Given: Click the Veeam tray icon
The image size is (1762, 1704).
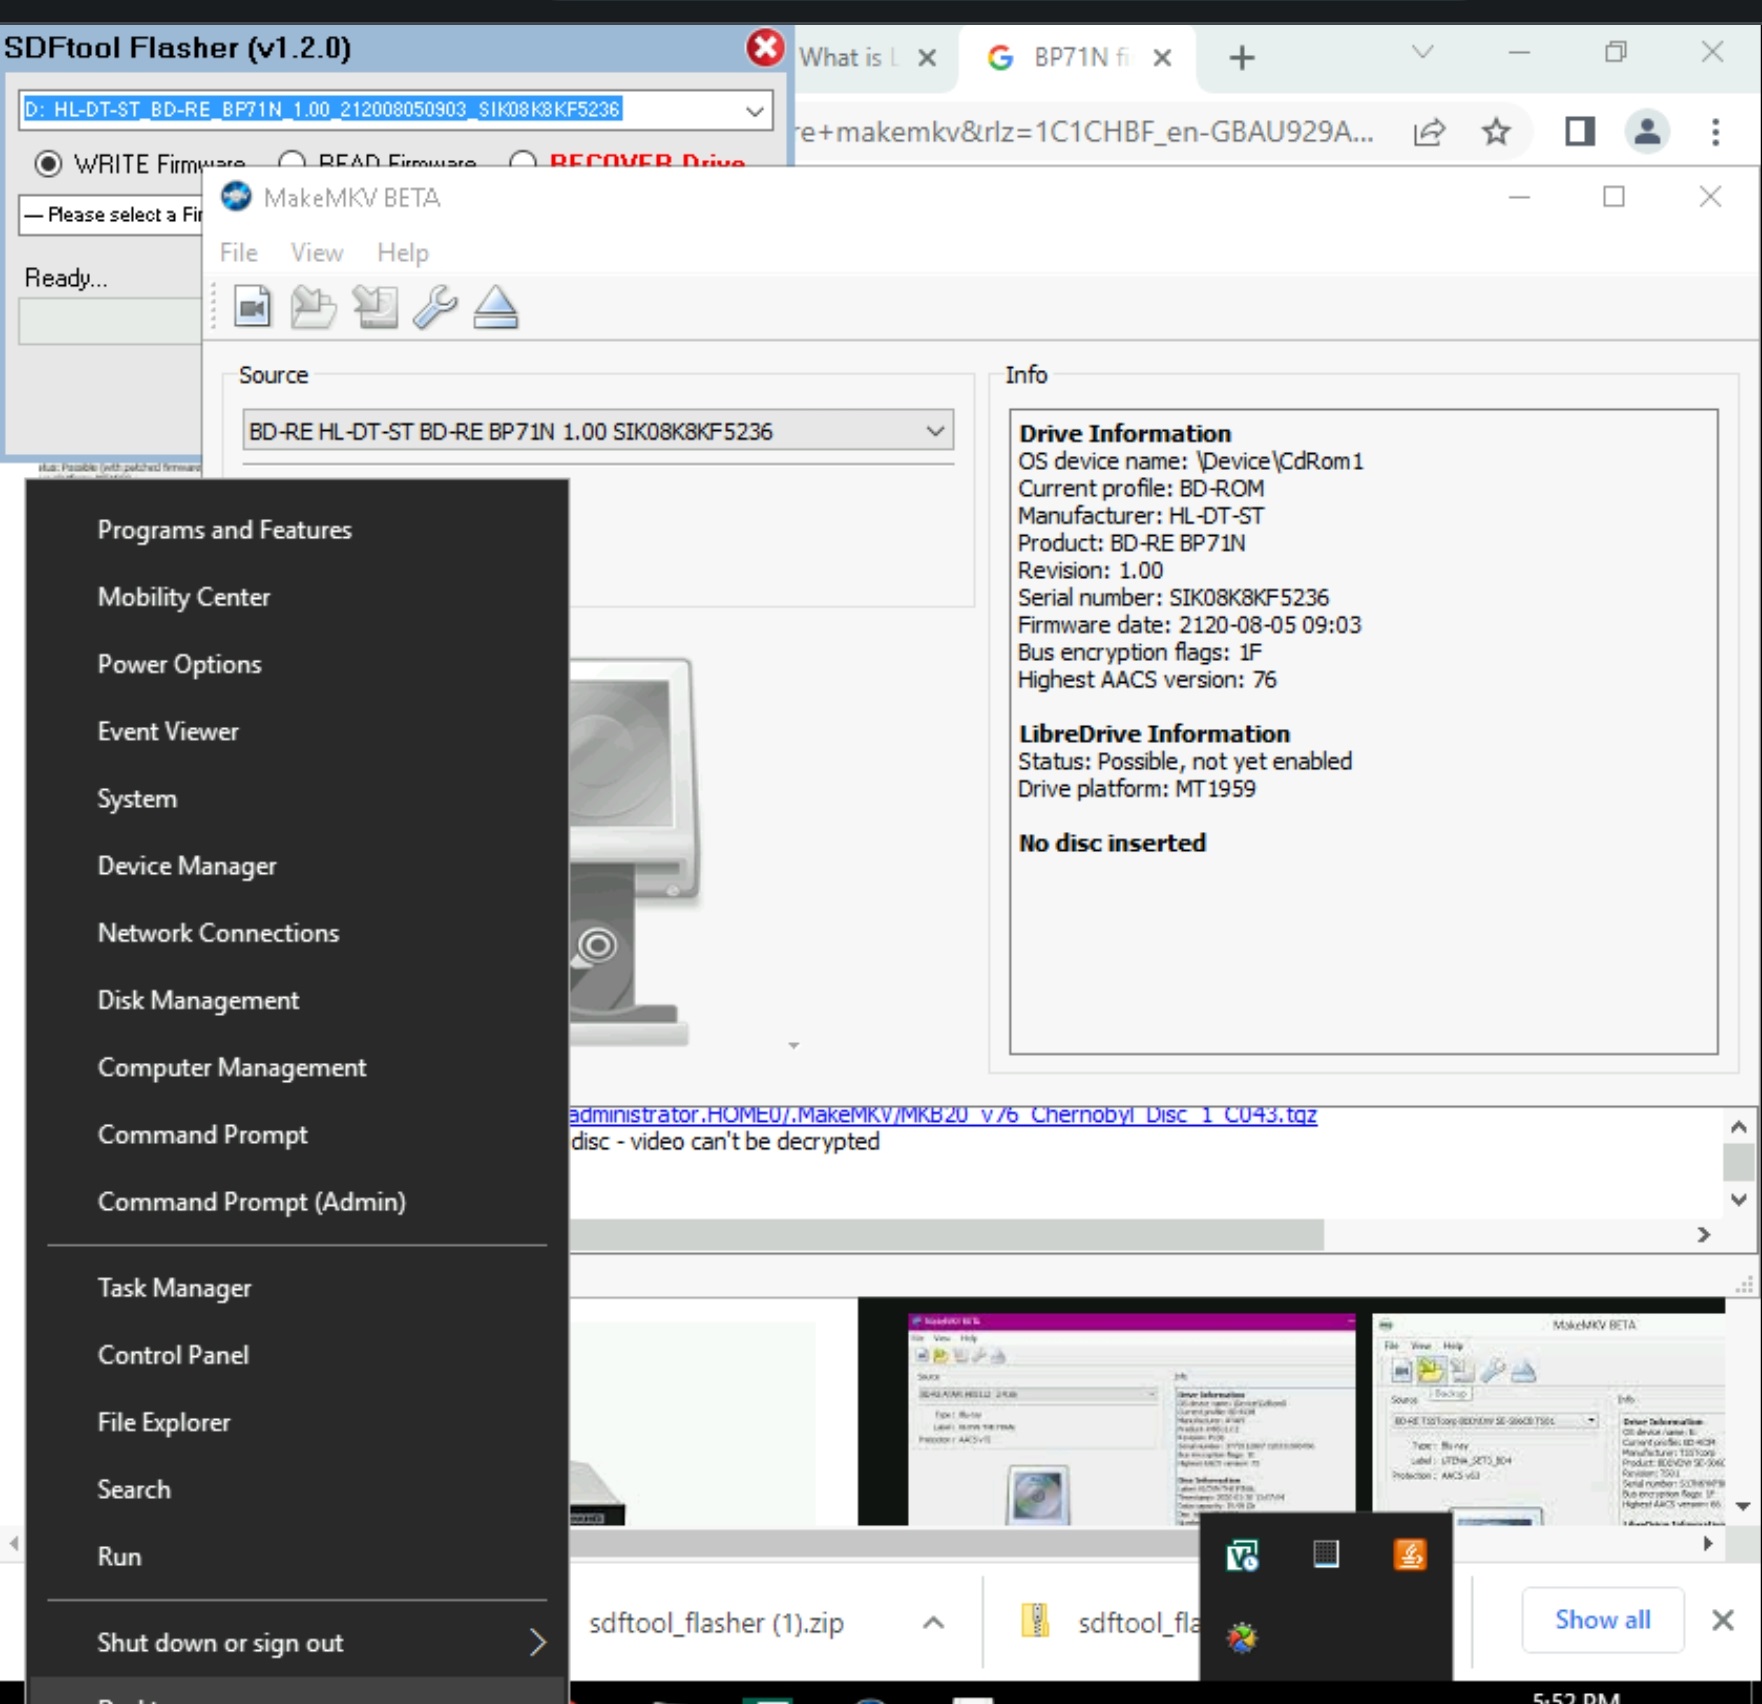Looking at the screenshot, I should tap(1243, 1555).
